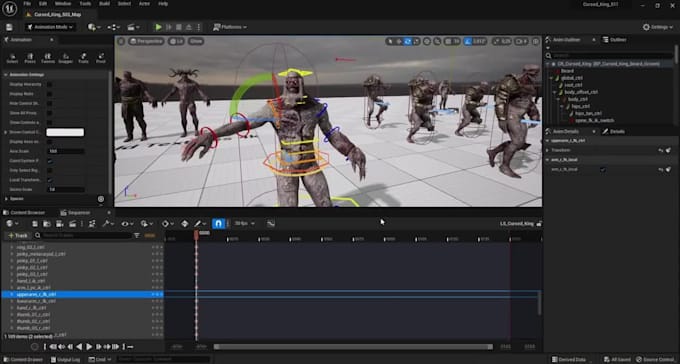
Task: Open the Snapper tool in Animation panel
Action: (65, 58)
